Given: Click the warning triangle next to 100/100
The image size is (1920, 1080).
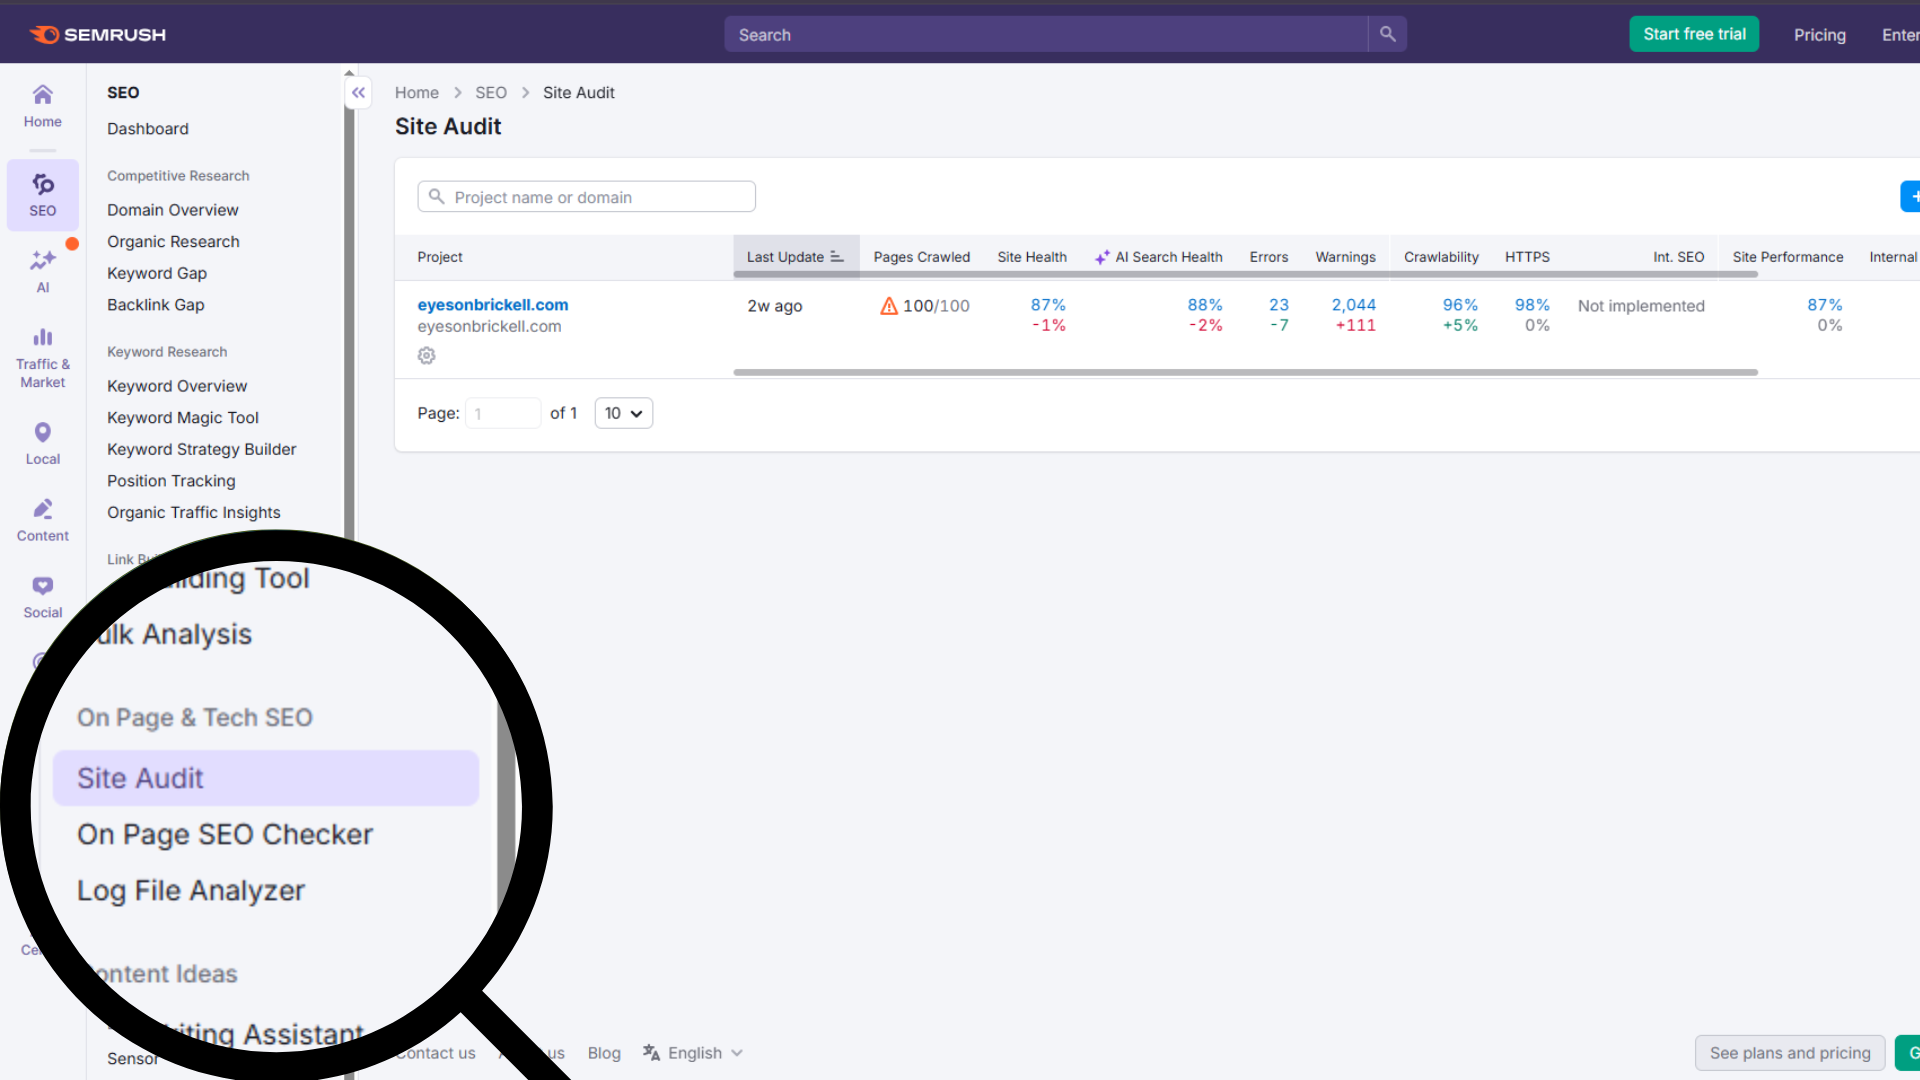Looking at the screenshot, I should click(889, 306).
